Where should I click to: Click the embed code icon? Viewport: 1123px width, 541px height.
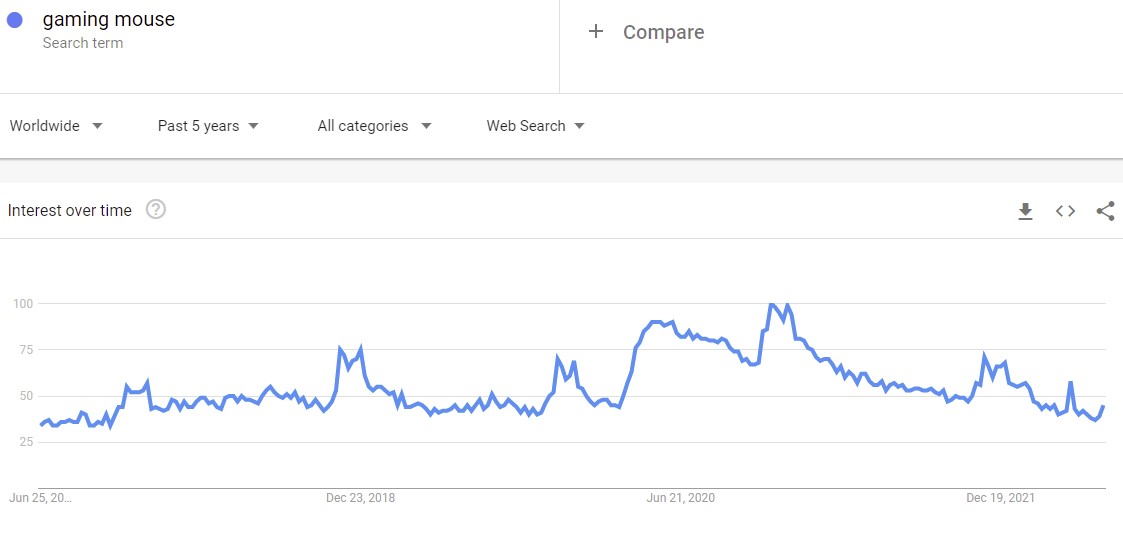pos(1065,211)
